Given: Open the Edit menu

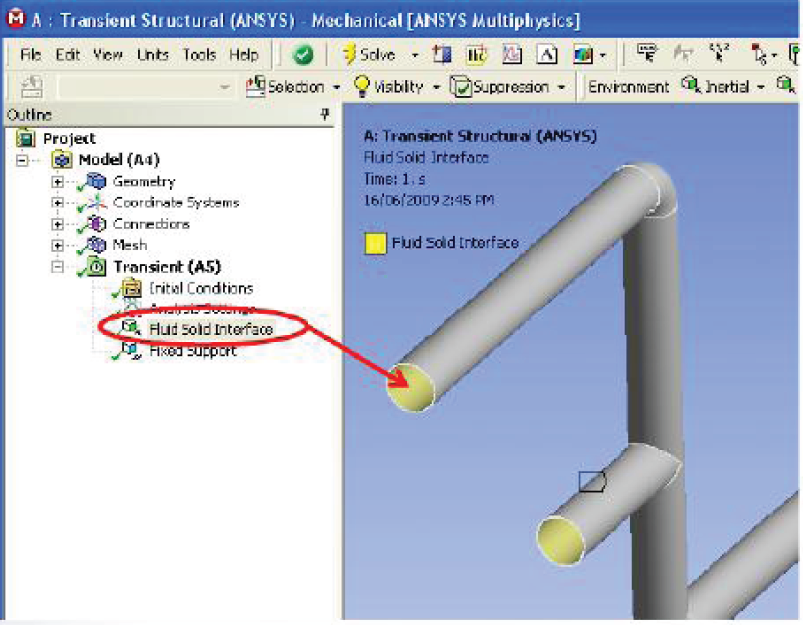Looking at the screenshot, I should click(67, 54).
